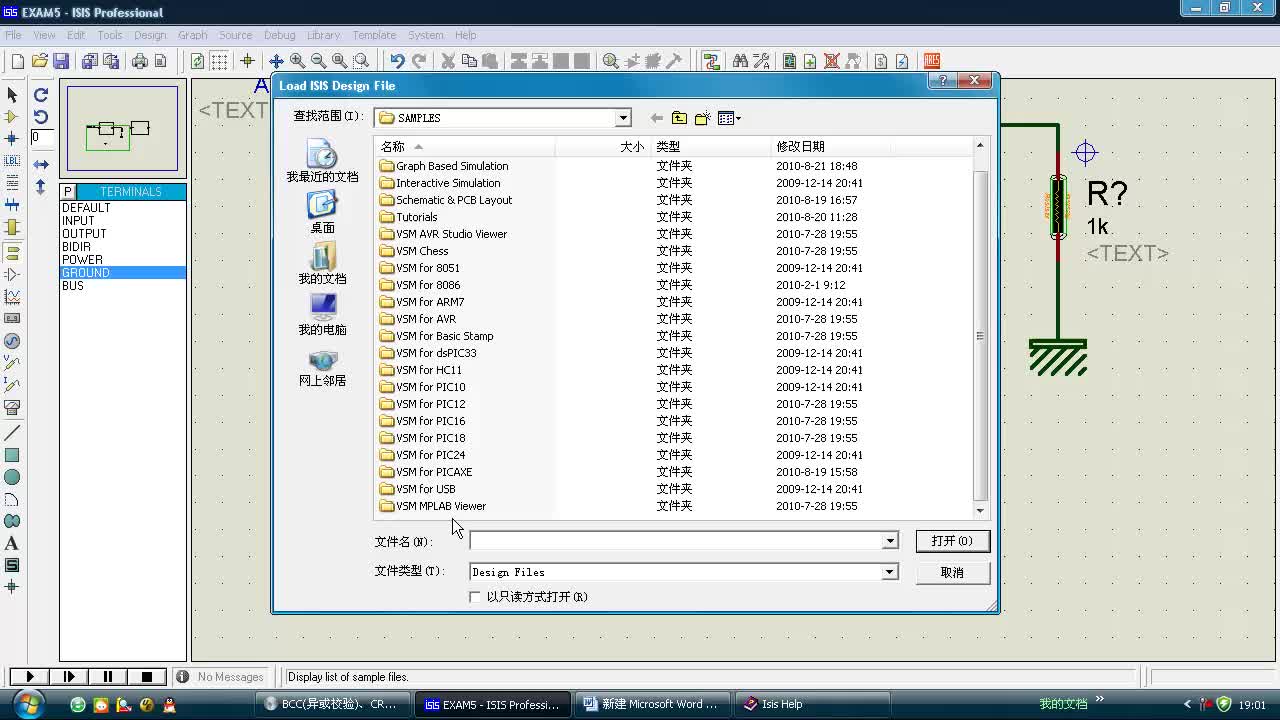Click the Bill of Materials dollar icon

tap(881, 61)
